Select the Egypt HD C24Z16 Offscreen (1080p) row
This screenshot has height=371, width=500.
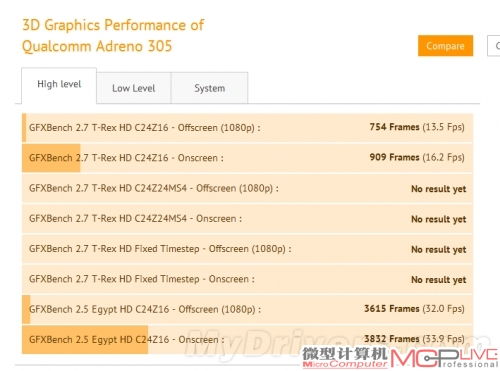(247, 309)
